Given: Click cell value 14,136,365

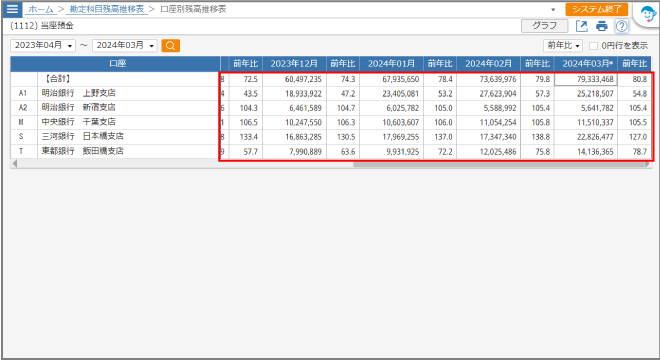Looking at the screenshot, I should (586, 152).
